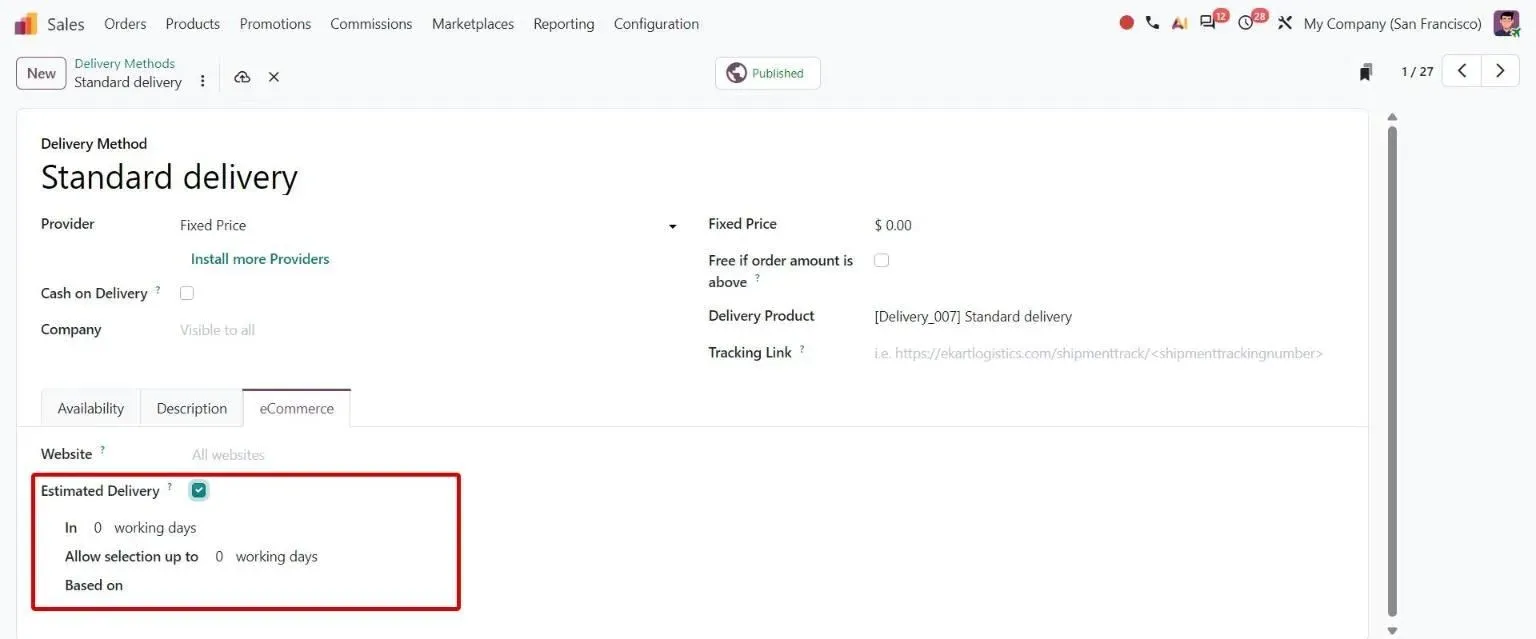Go back to Delivery Methods breadcrumb
Viewport: 1536px width, 639px height.
point(124,63)
